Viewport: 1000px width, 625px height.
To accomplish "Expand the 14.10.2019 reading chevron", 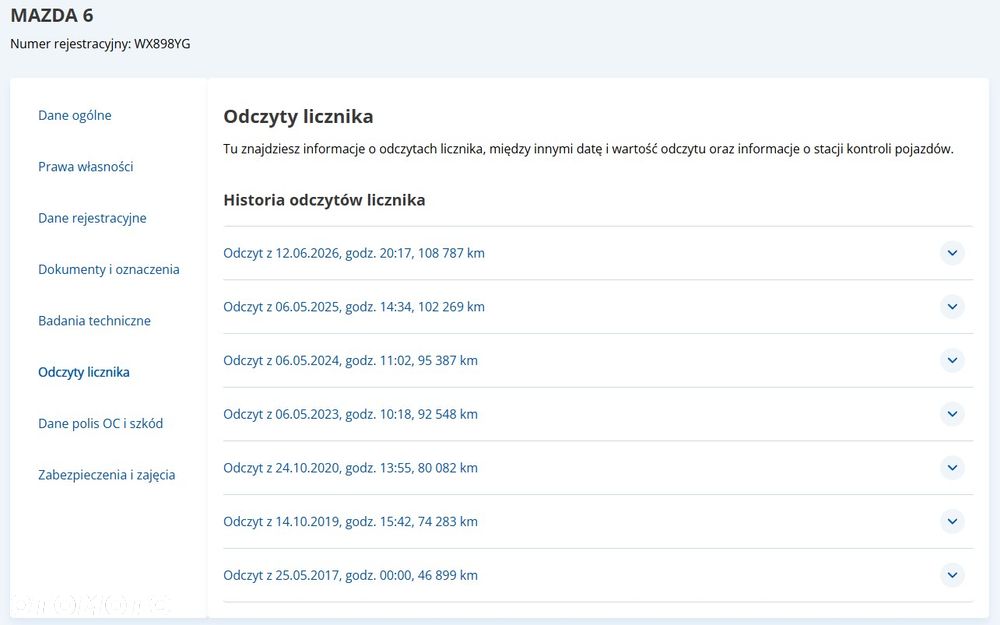I will tap(952, 521).
